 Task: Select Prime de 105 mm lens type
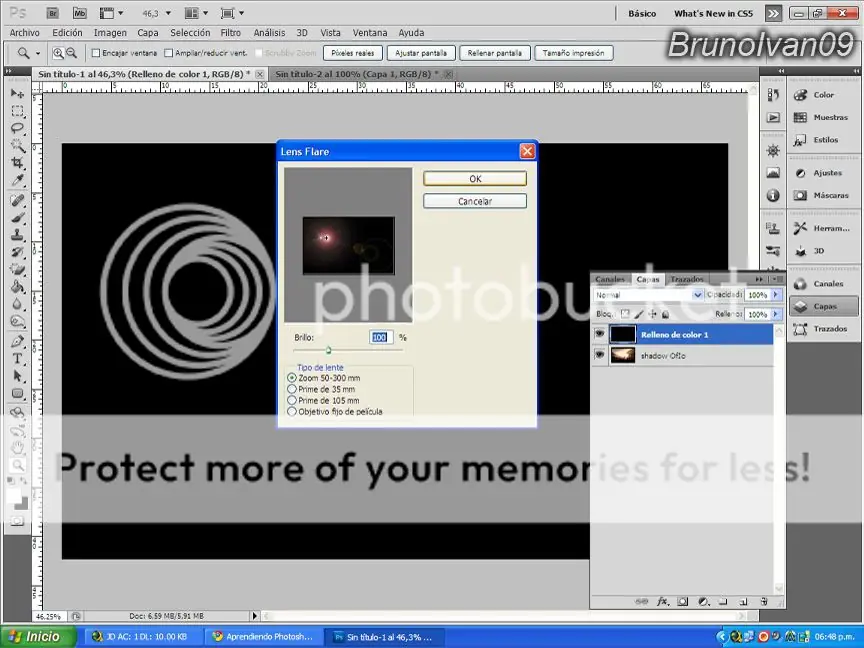coord(292,401)
